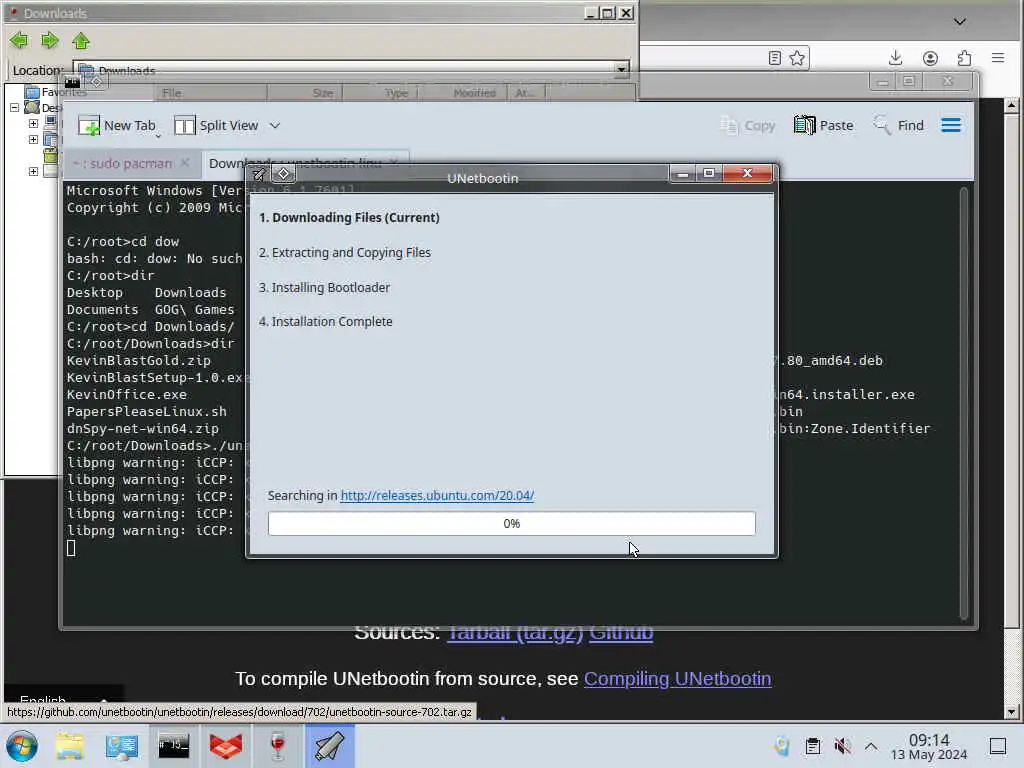Open the Start menu orb
This screenshot has width=1024, height=768.
coord(22,746)
